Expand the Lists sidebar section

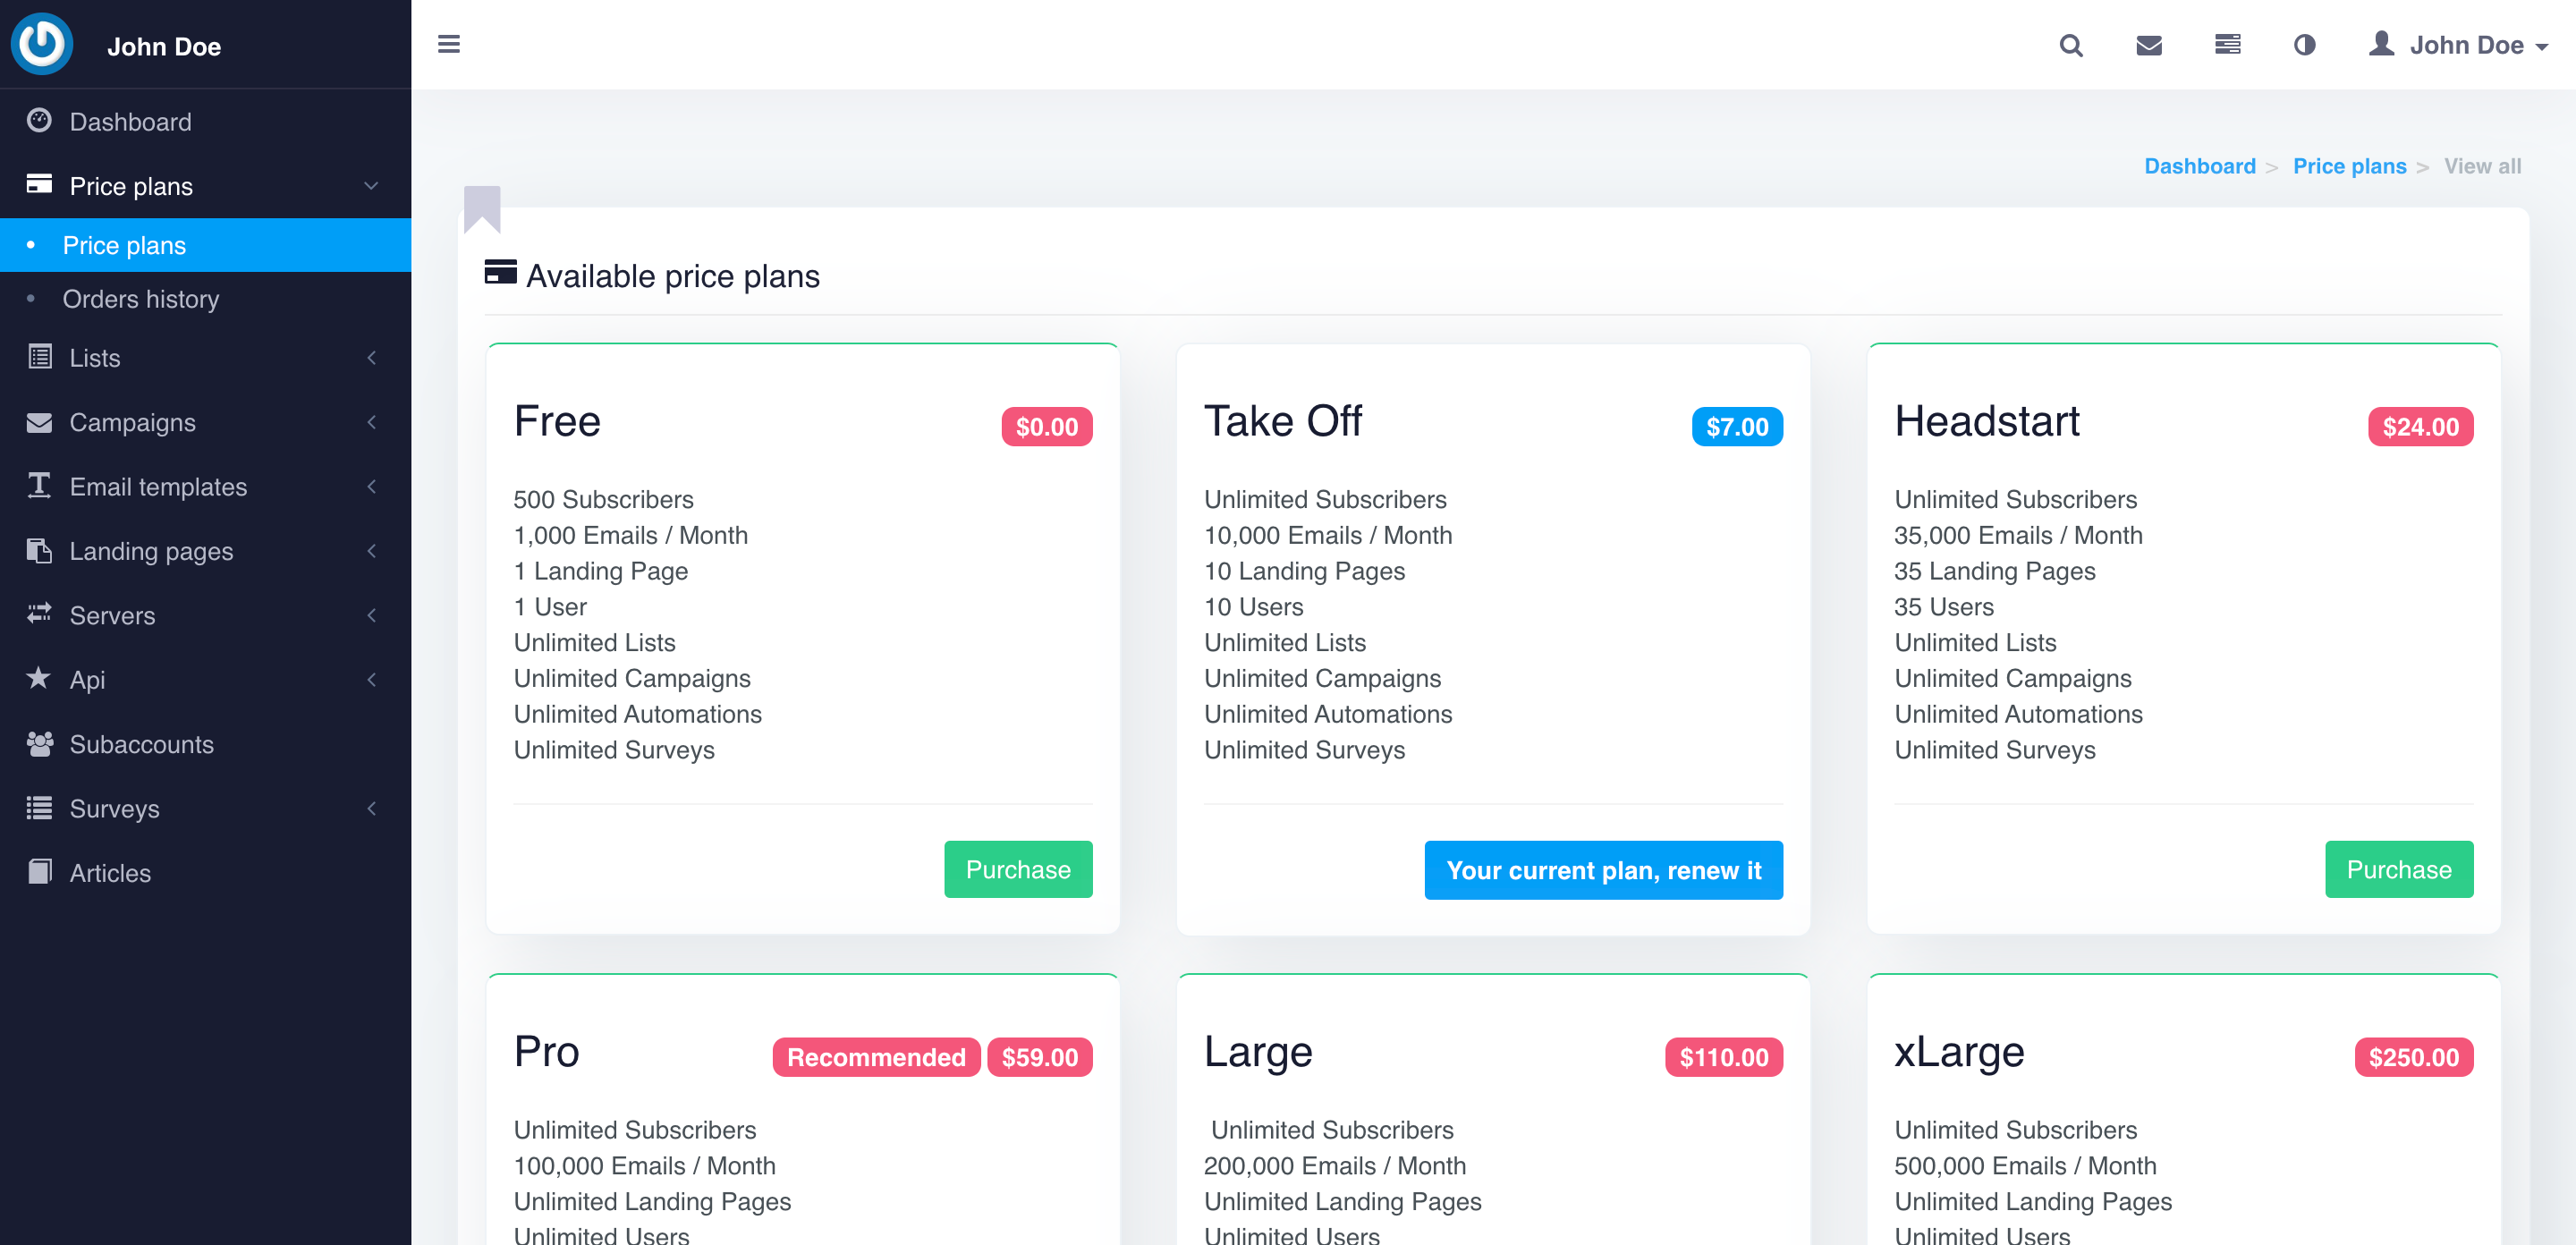click(x=95, y=358)
